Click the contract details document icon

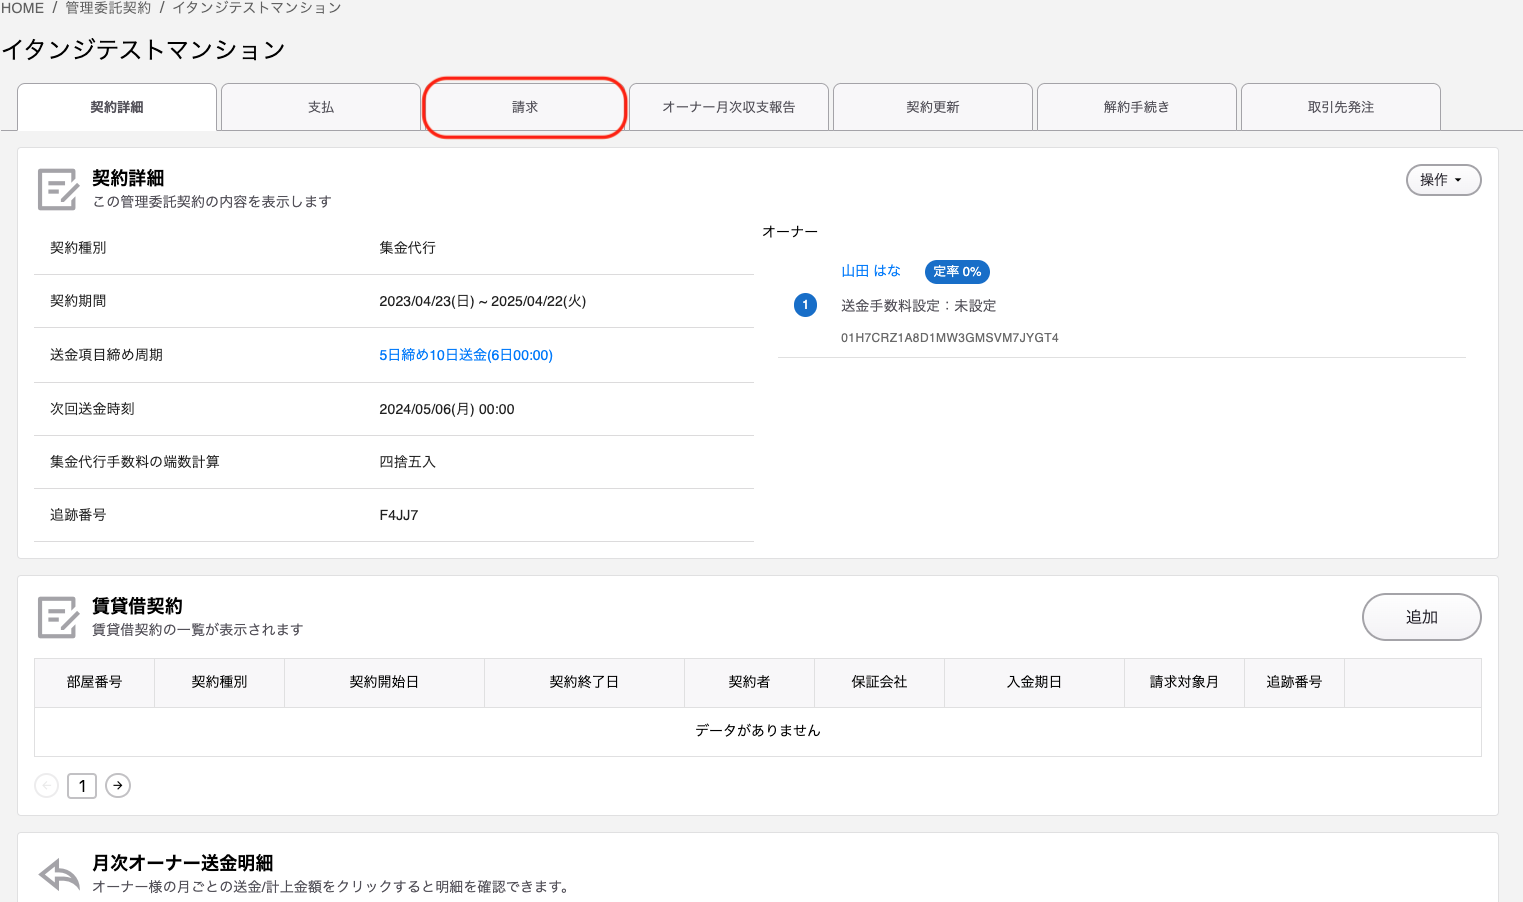click(x=57, y=189)
